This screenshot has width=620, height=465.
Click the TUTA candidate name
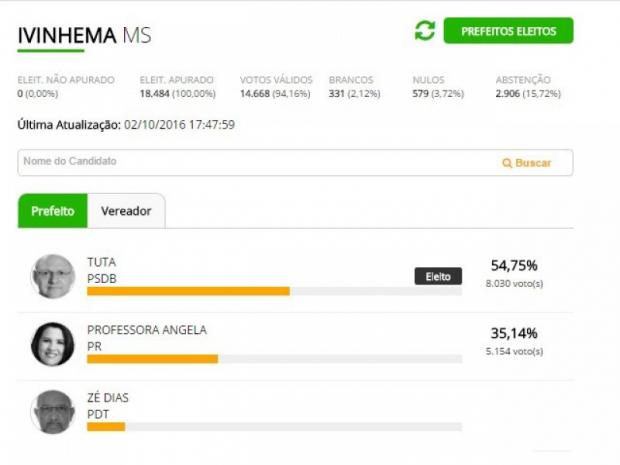(x=102, y=262)
